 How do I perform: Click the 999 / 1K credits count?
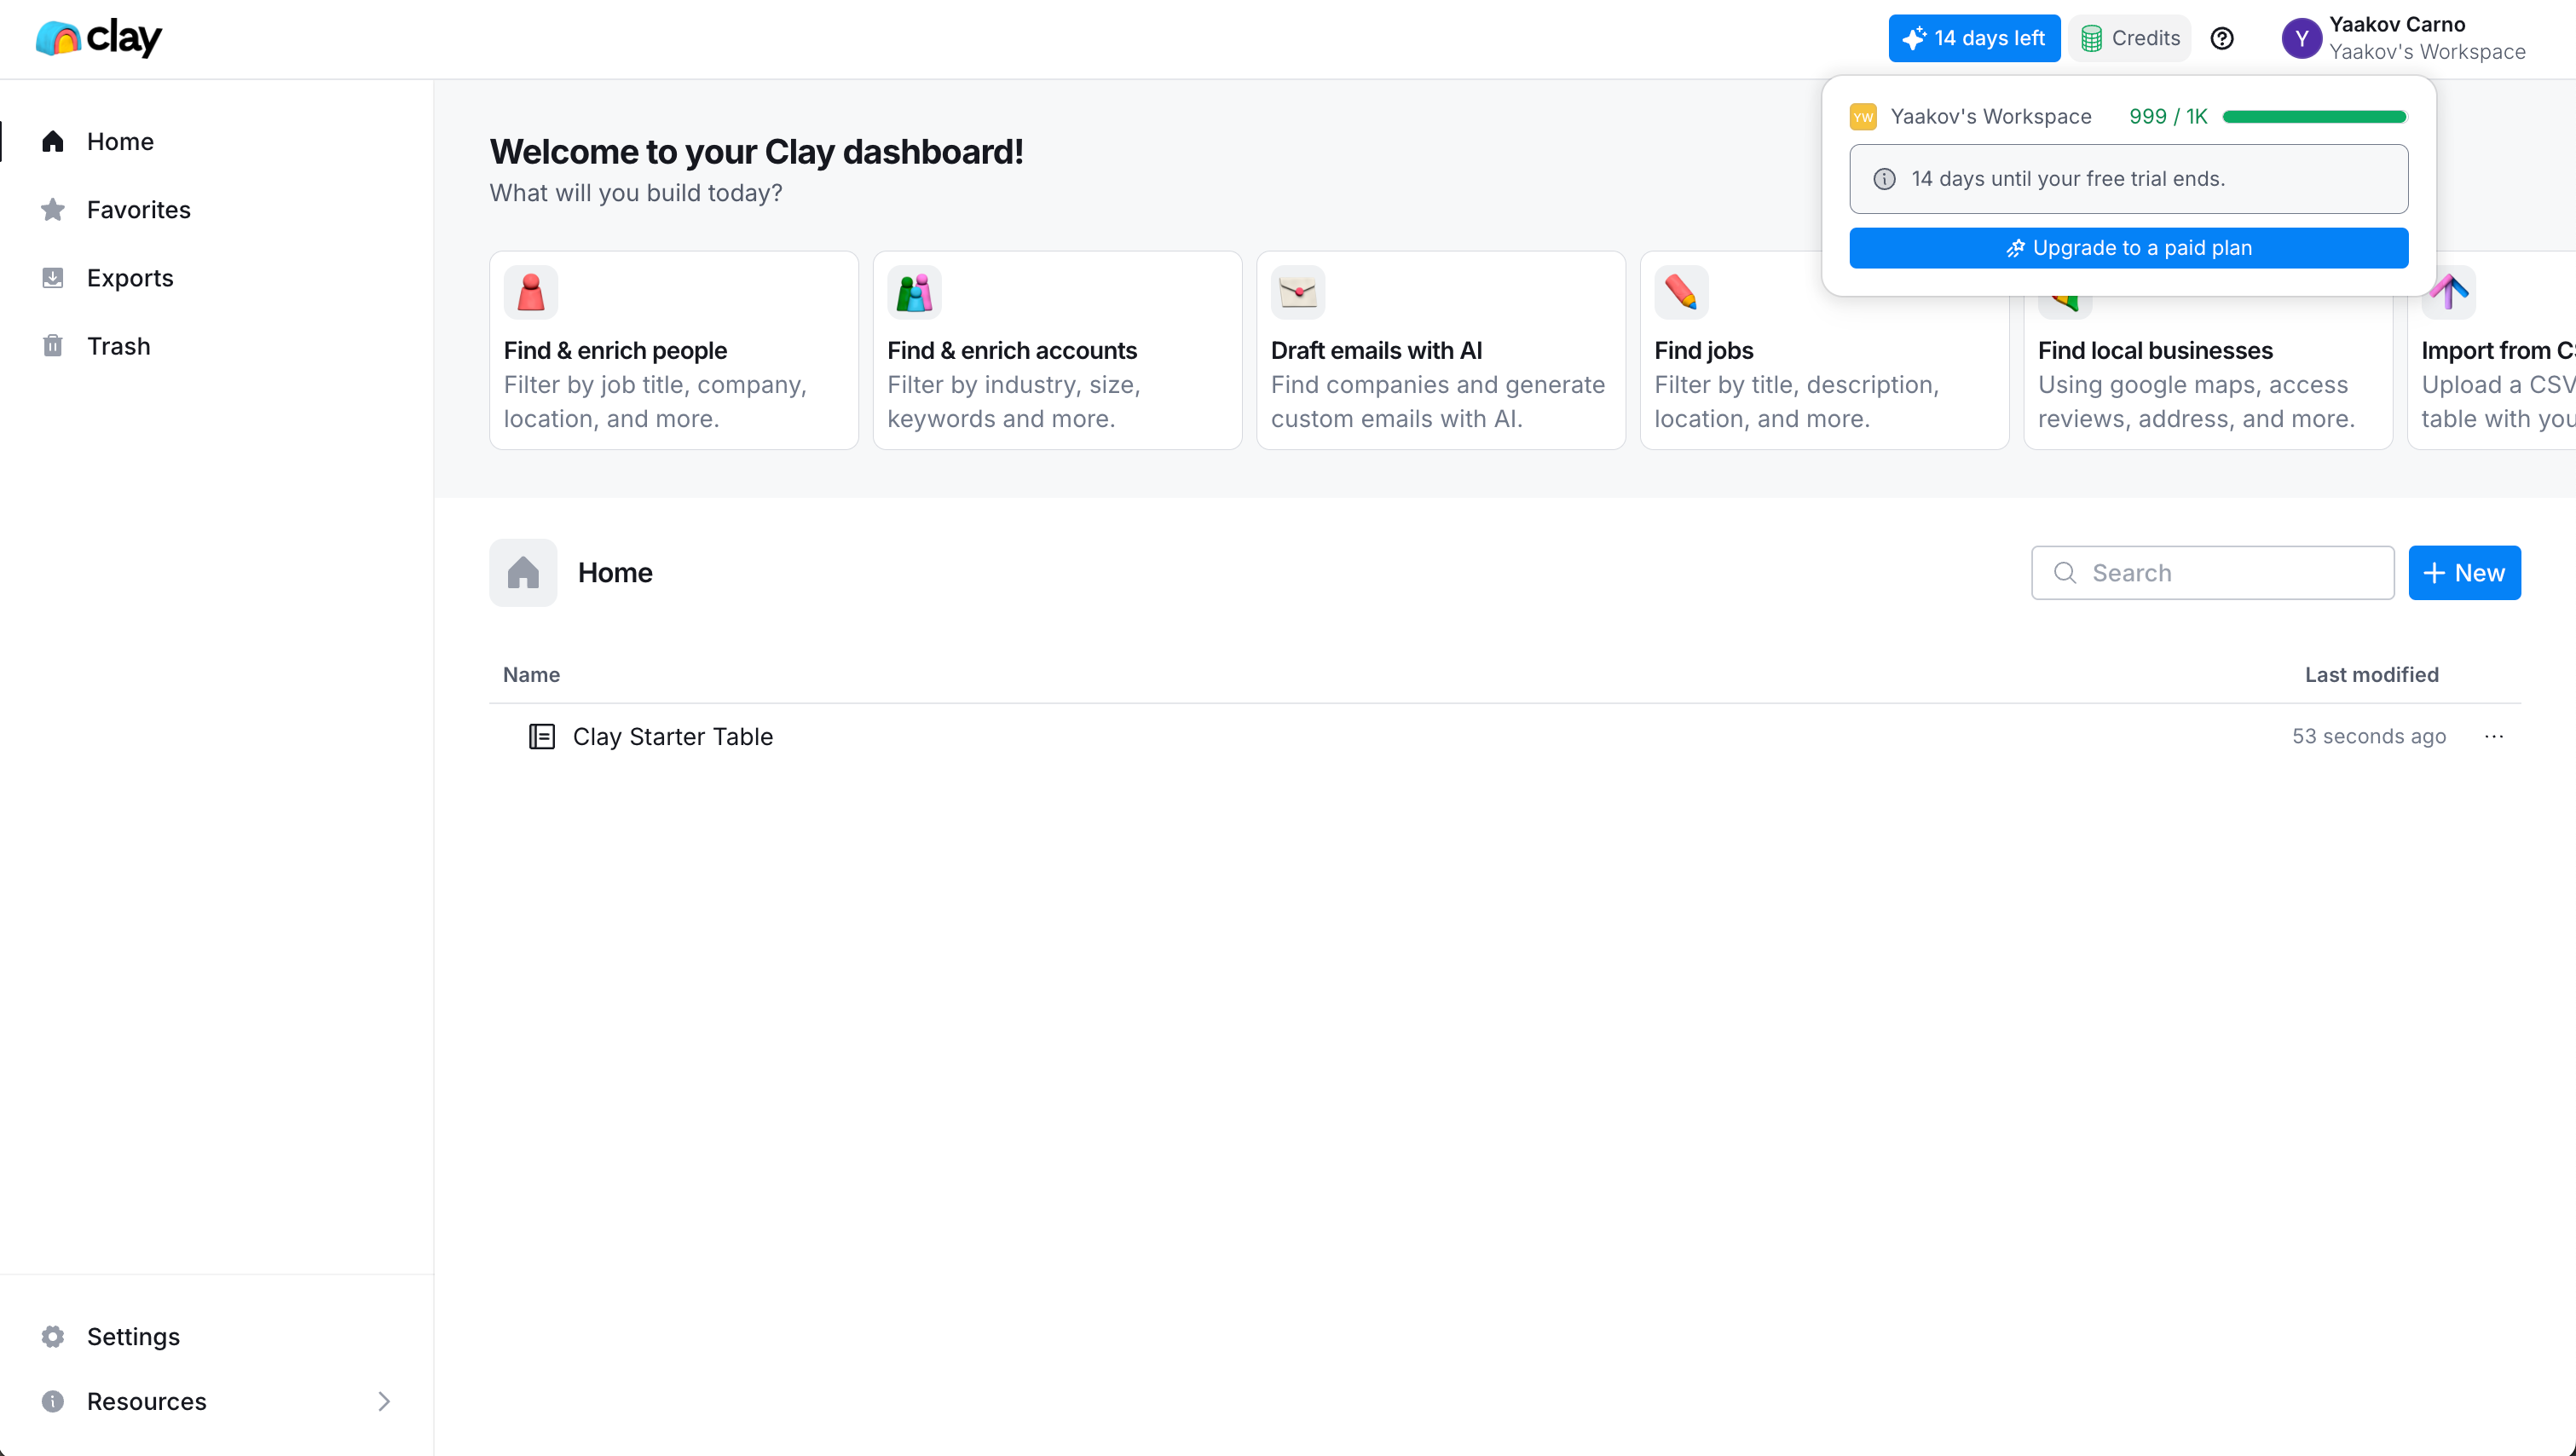pos(2168,116)
